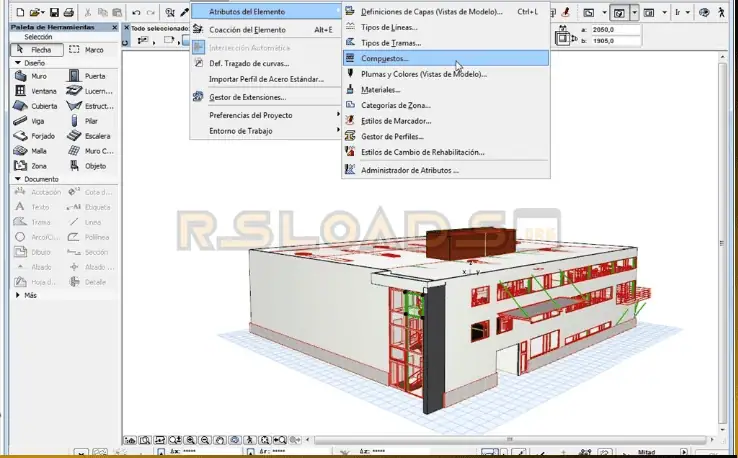The width and height of the screenshot is (738, 458).
Task: Click the New document icon
Action: 20,12
